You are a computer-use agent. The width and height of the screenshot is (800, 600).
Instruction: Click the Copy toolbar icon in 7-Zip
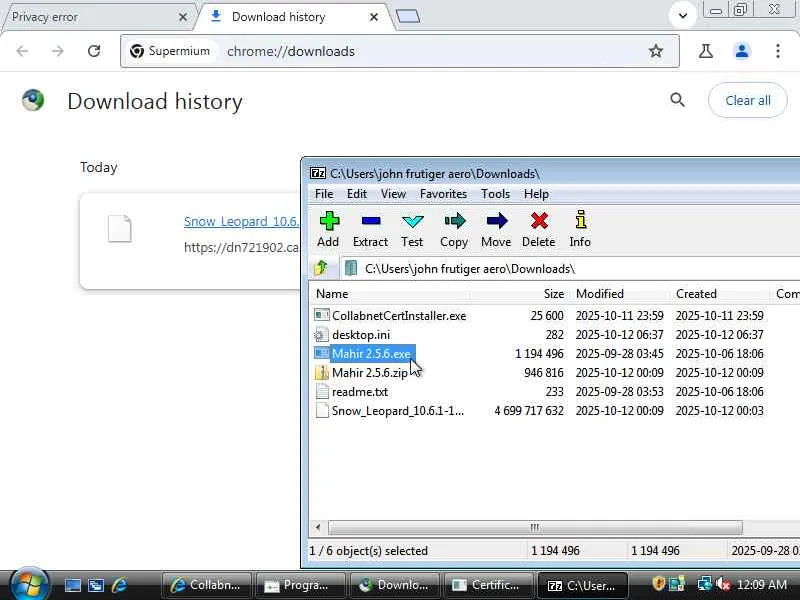tap(454, 230)
